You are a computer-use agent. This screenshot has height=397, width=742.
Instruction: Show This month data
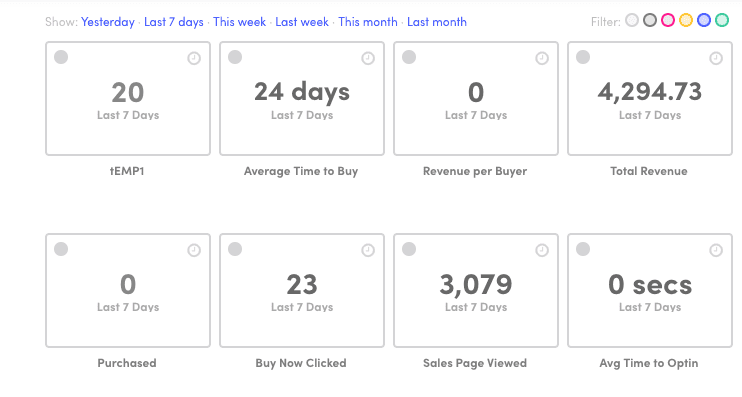[x=368, y=22]
